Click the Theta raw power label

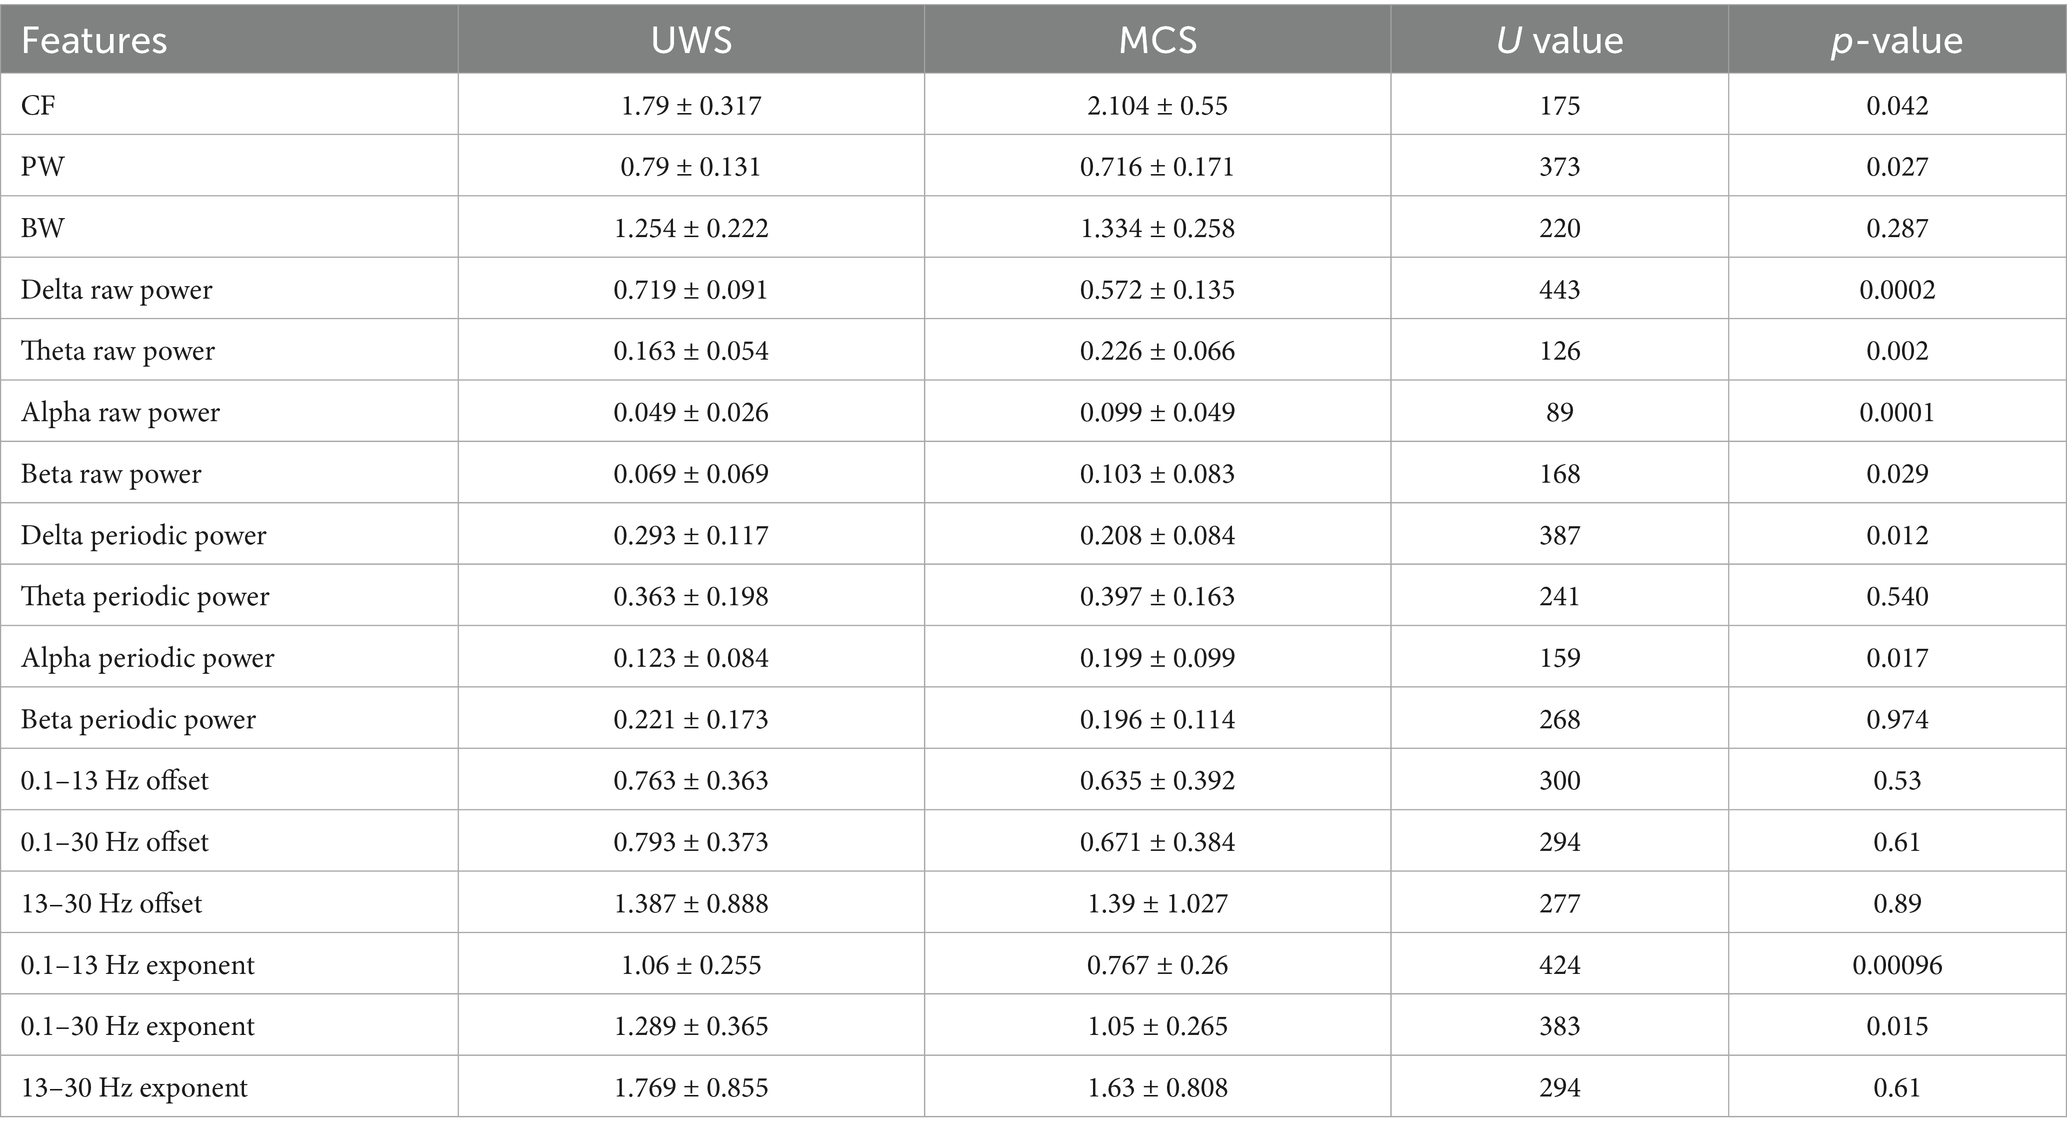click(x=118, y=351)
